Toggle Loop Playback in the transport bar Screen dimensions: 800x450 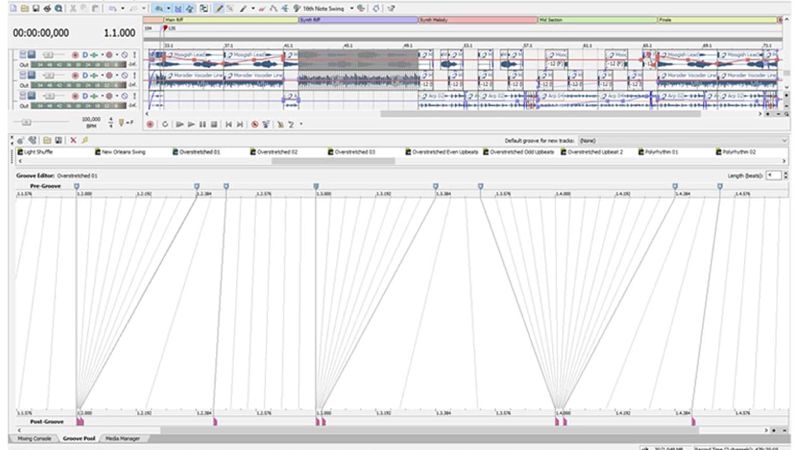(x=165, y=124)
